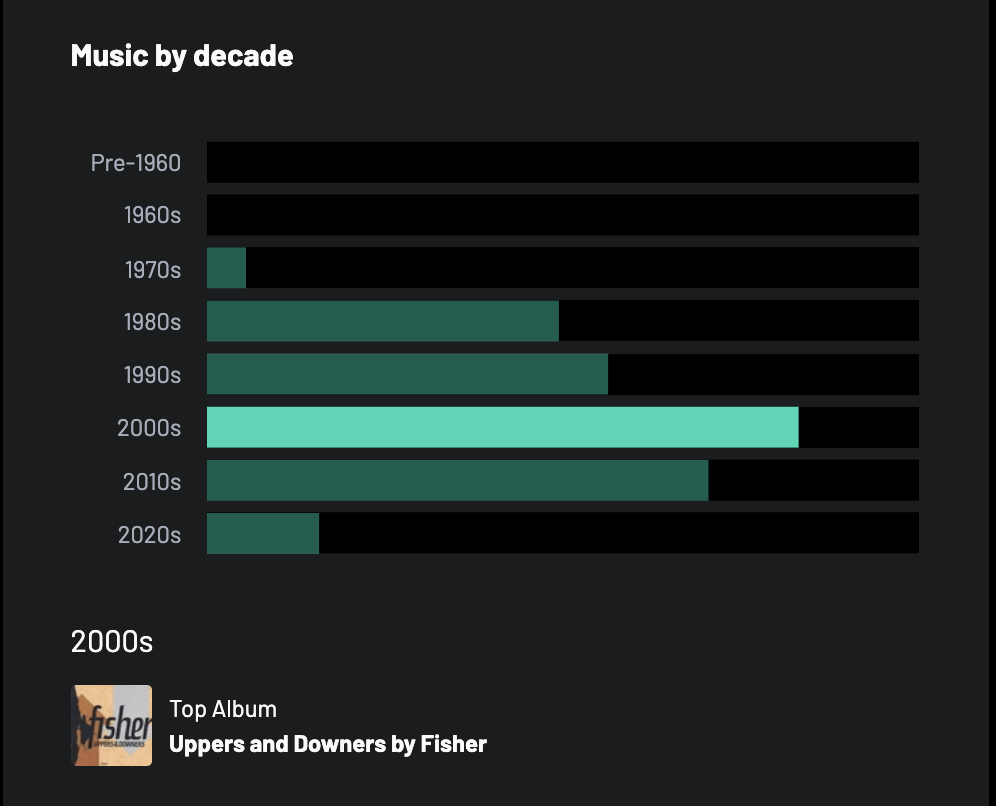Select the highlighted 2000s bar
The image size is (996, 806).
(502, 427)
